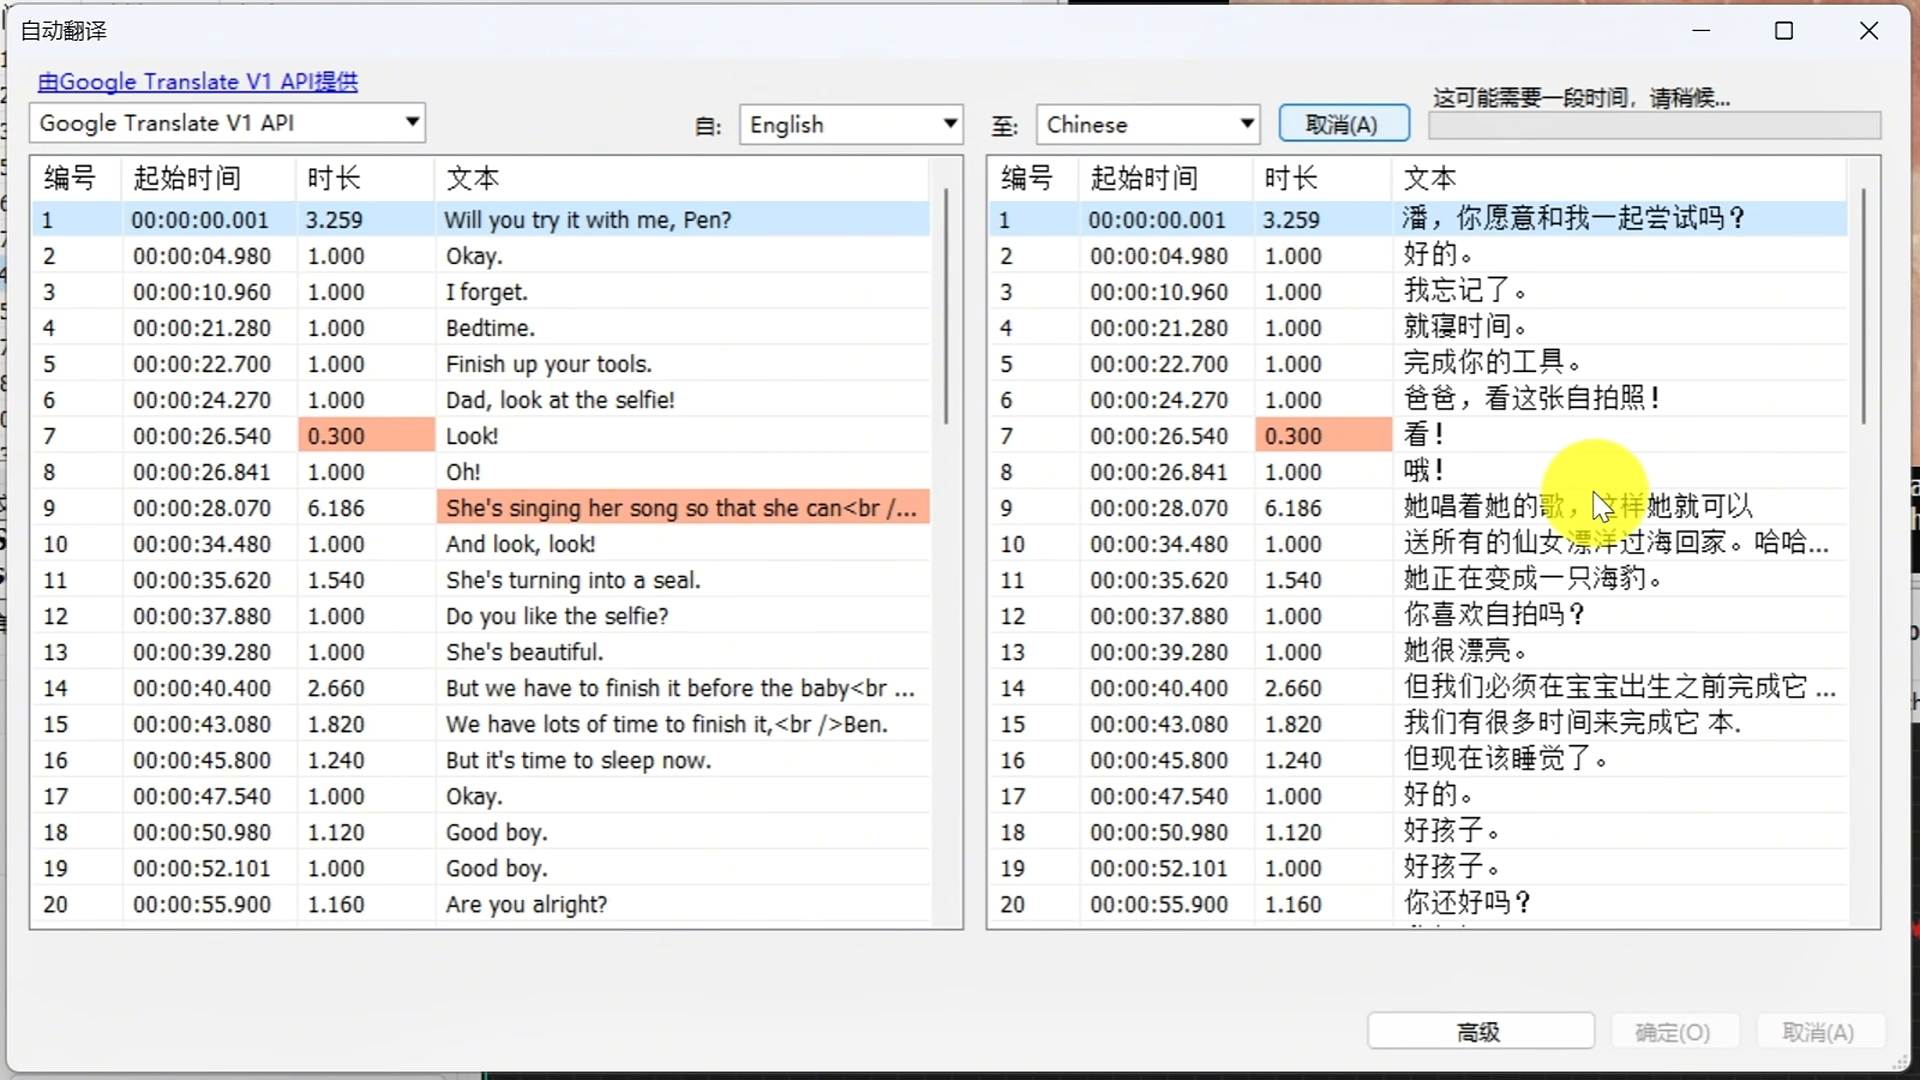Click the 起始时间 column header in left table
The width and height of the screenshot is (1920, 1080).
(x=187, y=178)
